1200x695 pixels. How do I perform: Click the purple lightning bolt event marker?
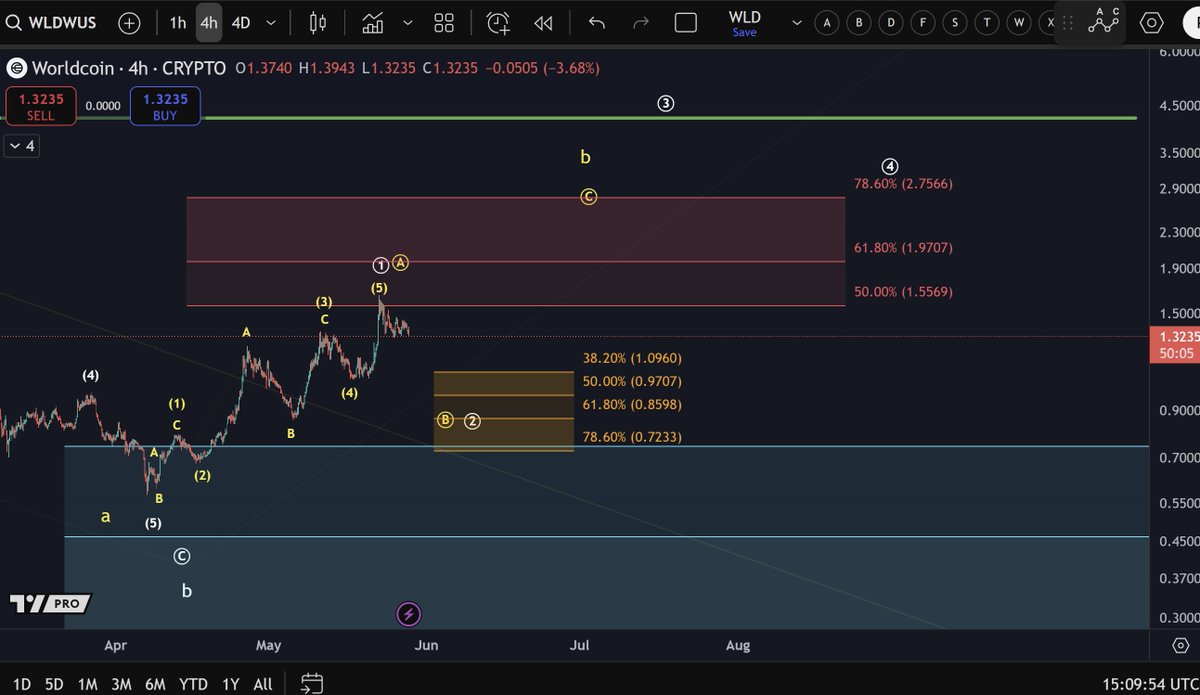pos(408,614)
